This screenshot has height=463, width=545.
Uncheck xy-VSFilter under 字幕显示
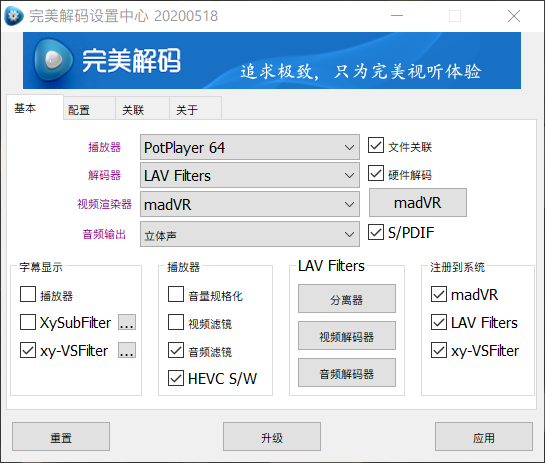coord(28,350)
